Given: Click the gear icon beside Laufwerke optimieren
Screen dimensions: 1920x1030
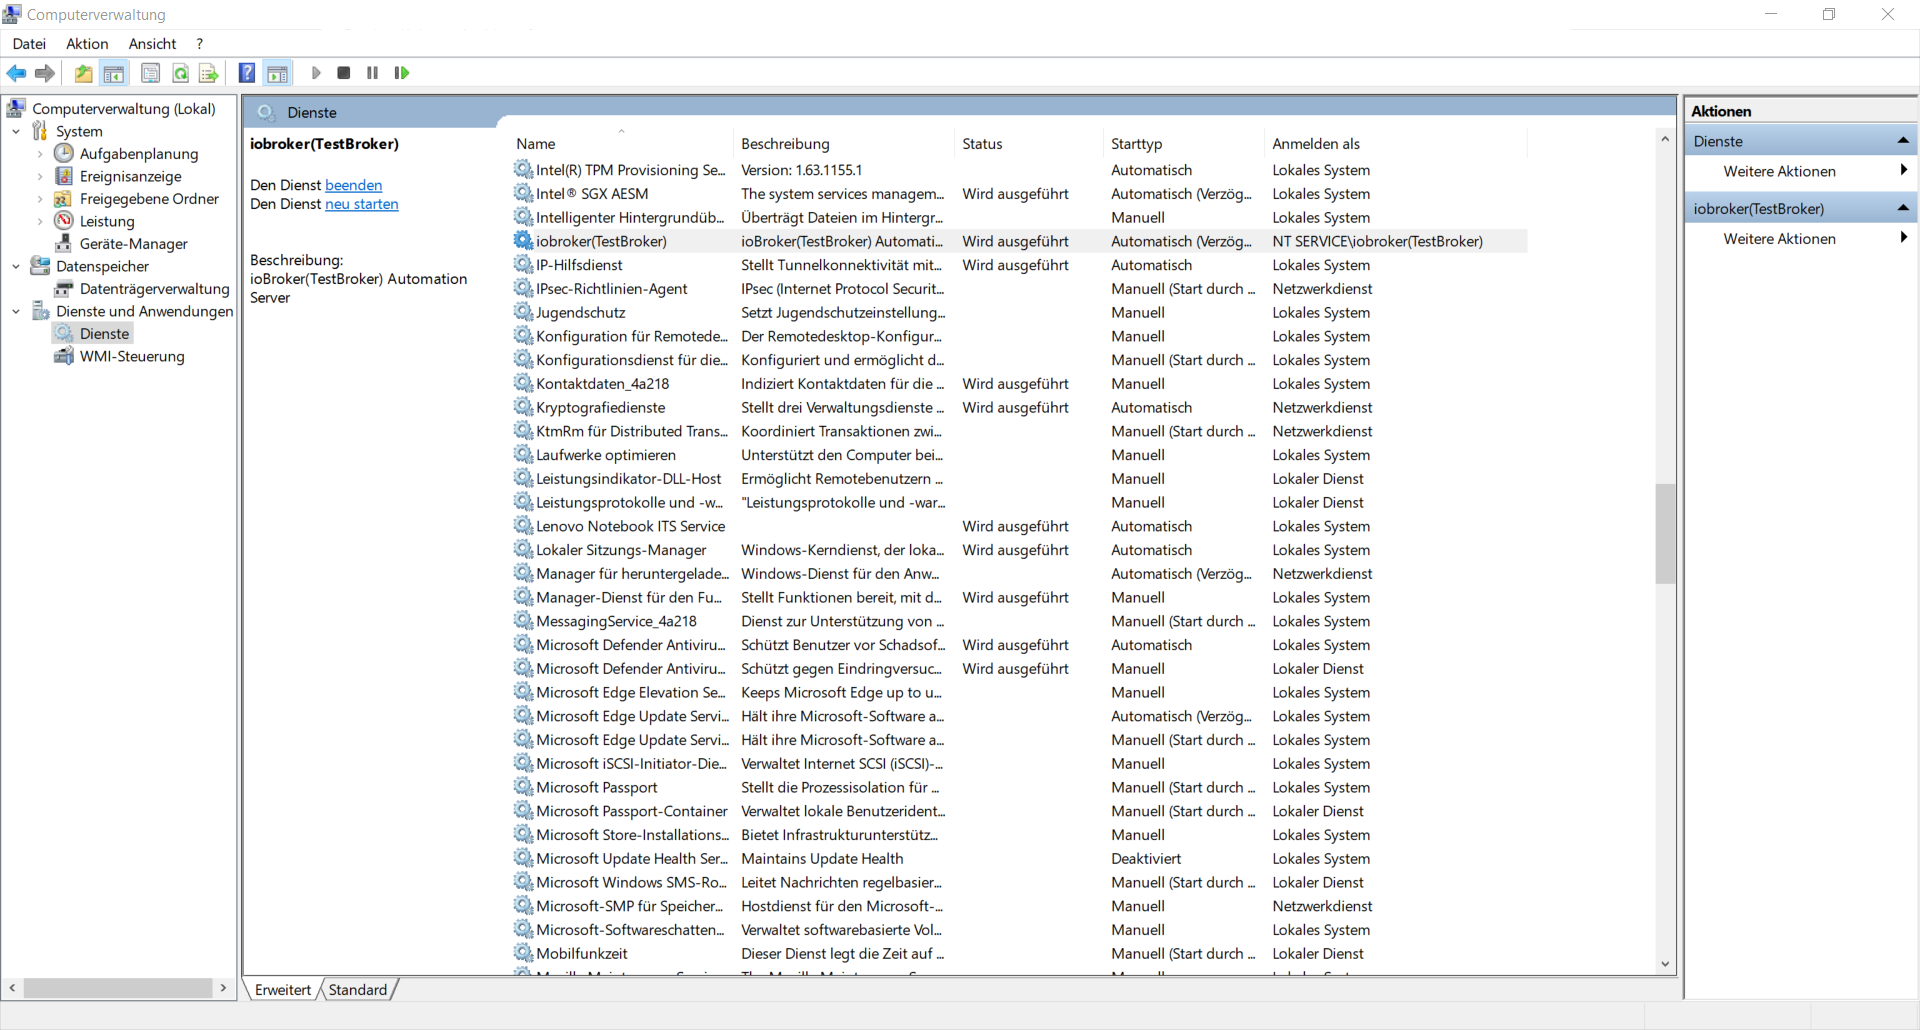Looking at the screenshot, I should (523, 455).
